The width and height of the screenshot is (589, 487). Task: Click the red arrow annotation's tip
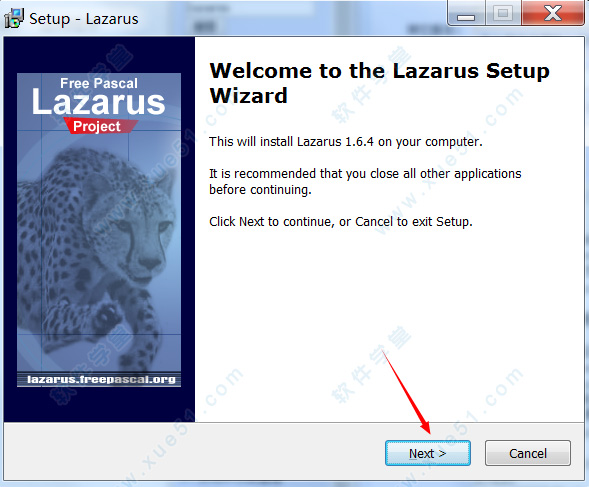pyautogui.click(x=427, y=431)
